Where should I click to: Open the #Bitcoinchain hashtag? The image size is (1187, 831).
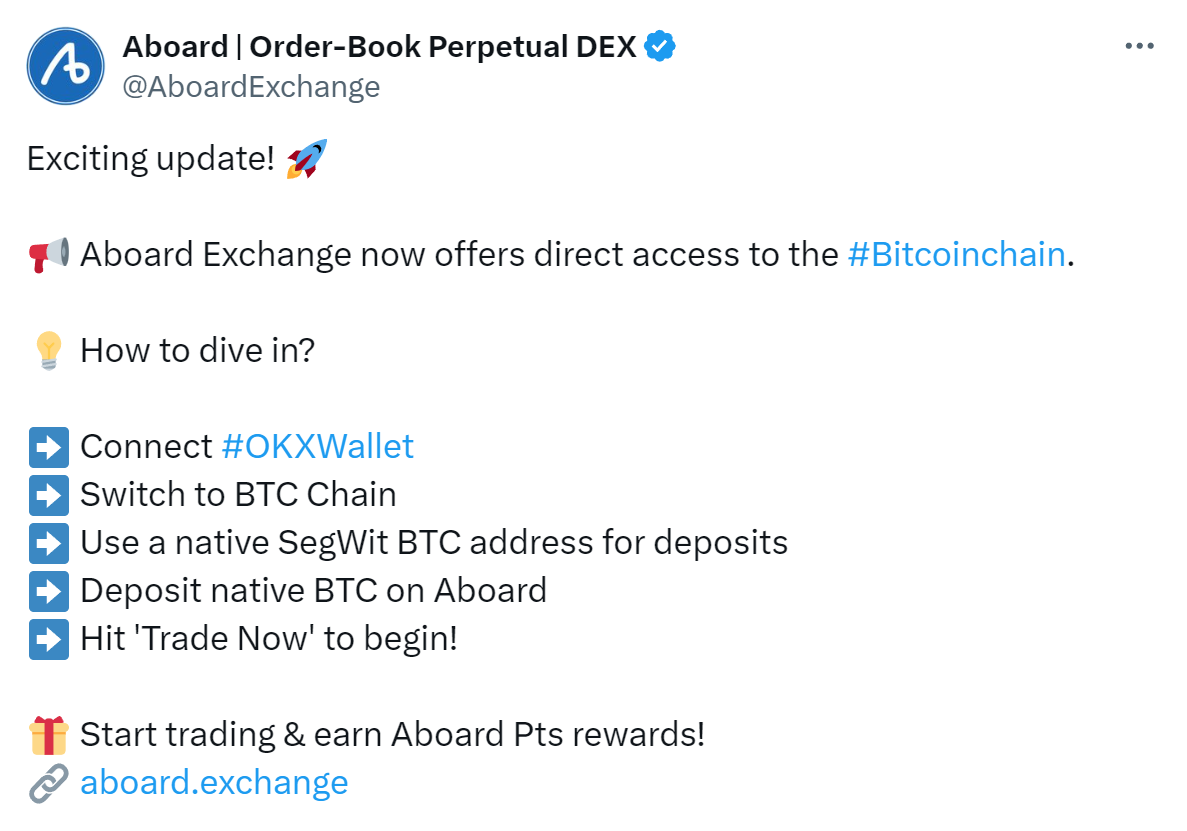pyautogui.click(x=957, y=254)
